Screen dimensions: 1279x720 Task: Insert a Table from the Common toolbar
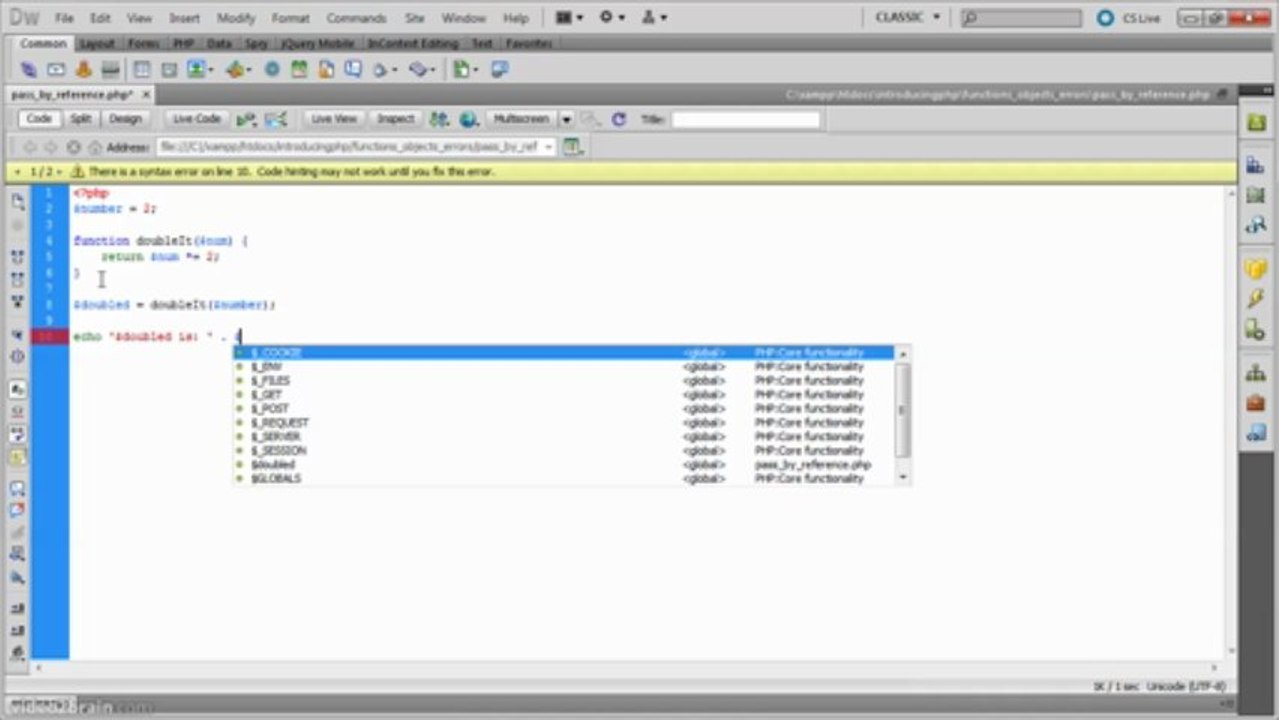[142, 69]
